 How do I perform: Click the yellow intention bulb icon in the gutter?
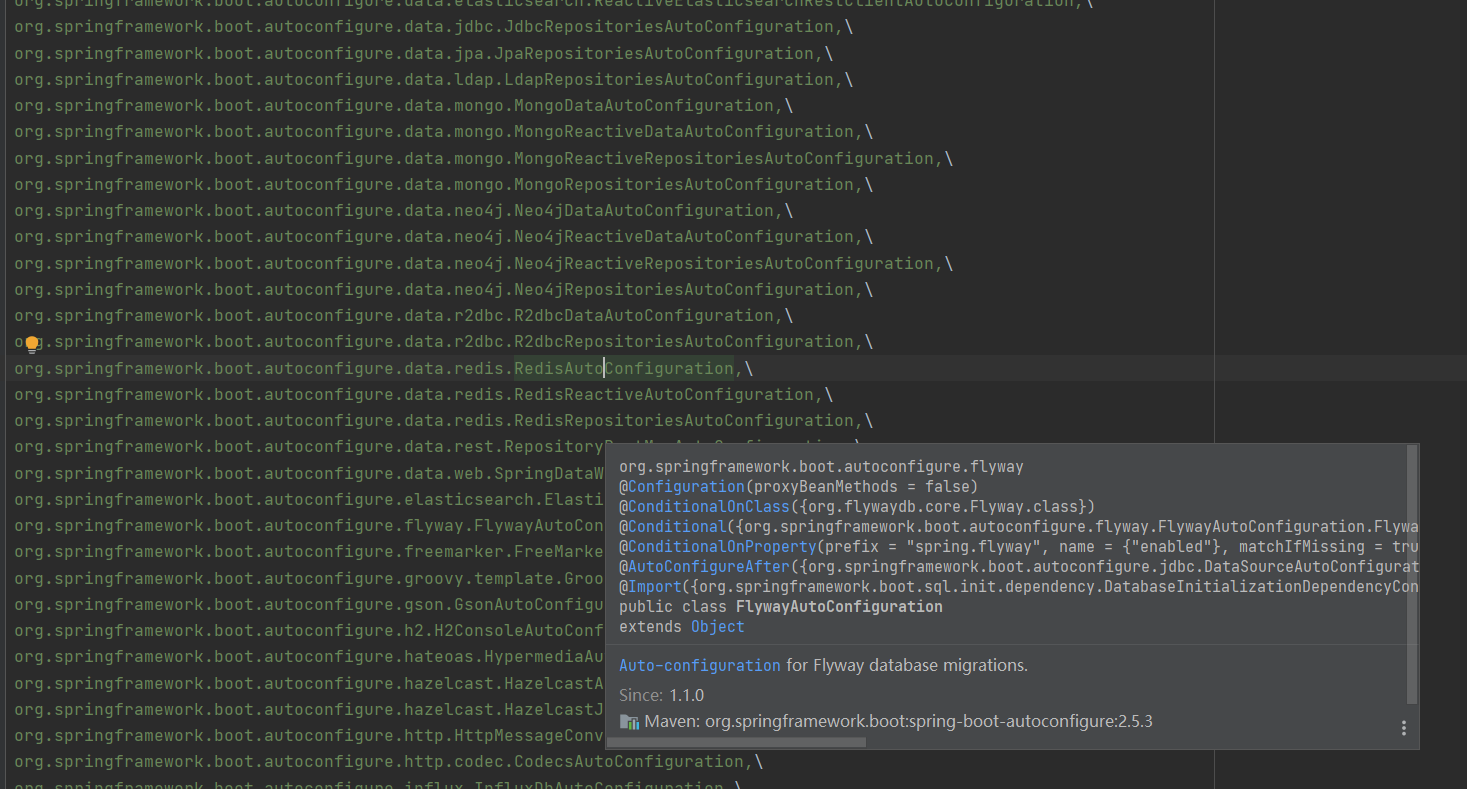coord(31,343)
